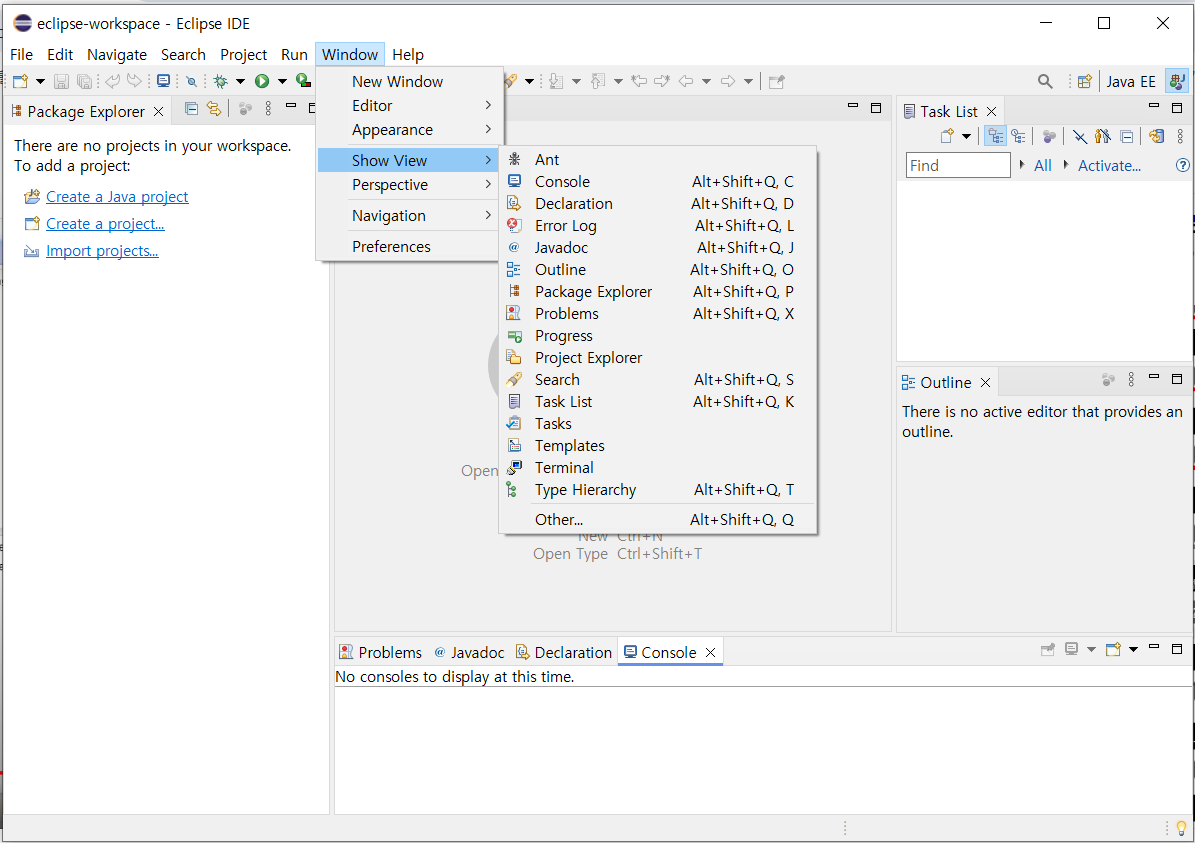Click the Pin Editor toolbar icon
Screen dimensions: 1195x843
[x=777, y=82]
